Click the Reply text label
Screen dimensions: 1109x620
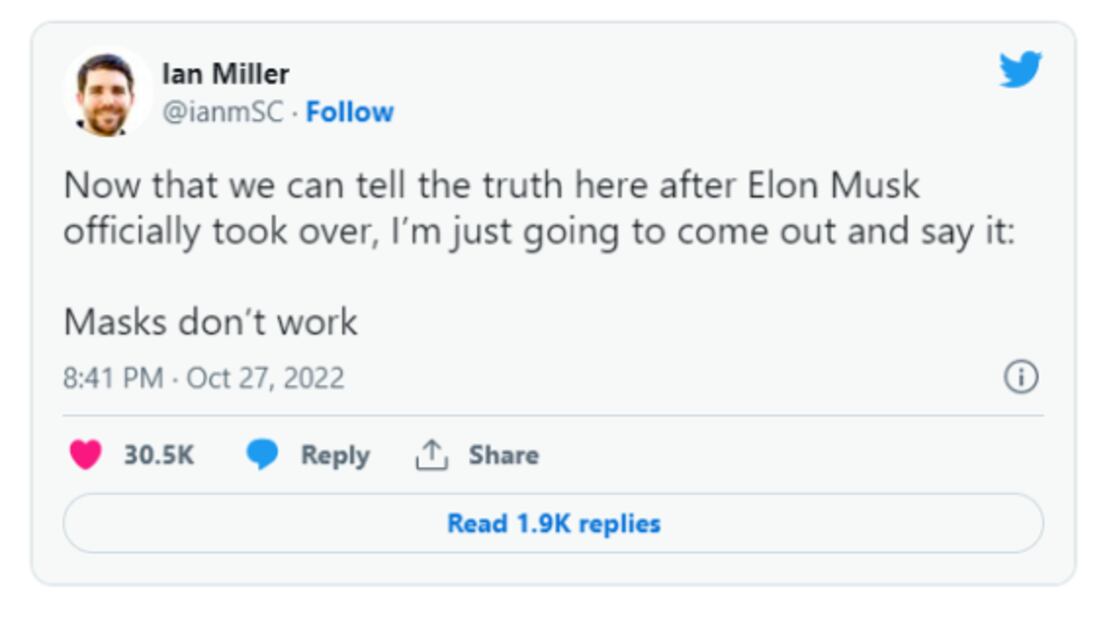click(x=335, y=455)
